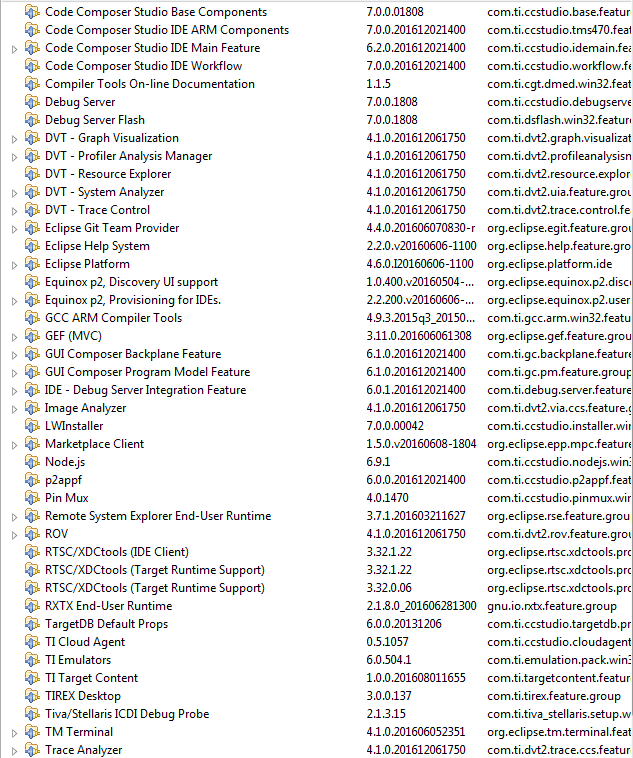Click the feature icon beside Eclipse Help System

32,246
